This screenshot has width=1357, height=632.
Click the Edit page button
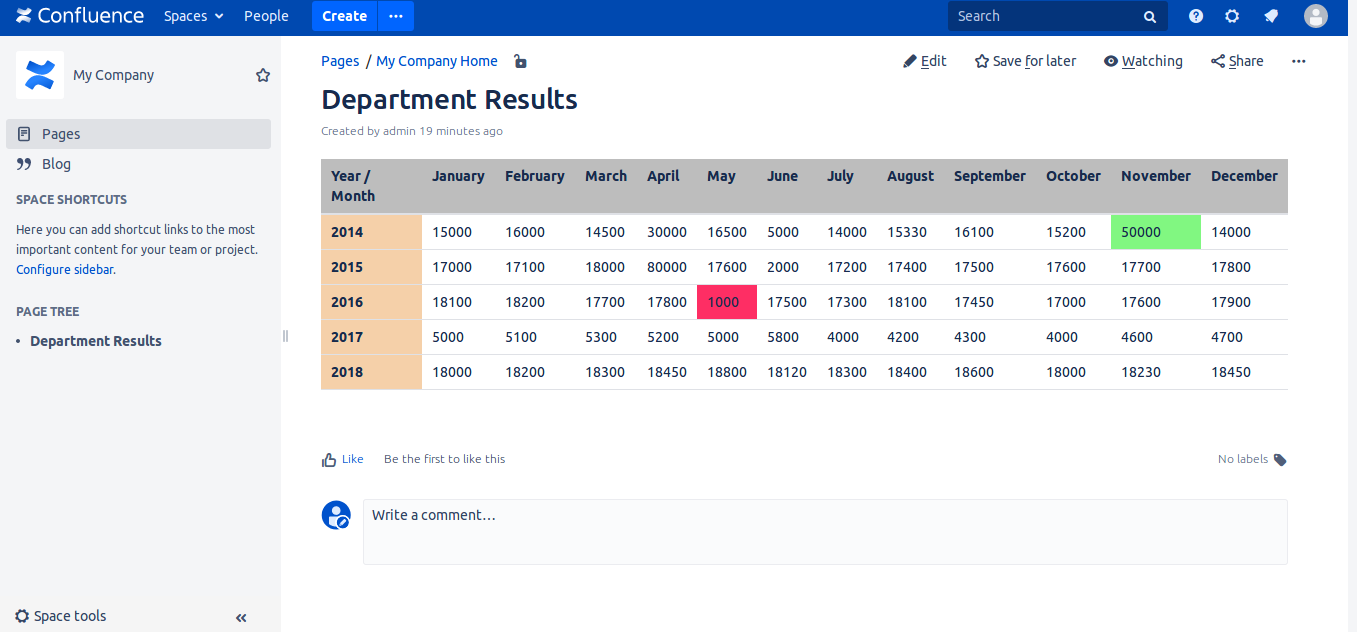[925, 61]
